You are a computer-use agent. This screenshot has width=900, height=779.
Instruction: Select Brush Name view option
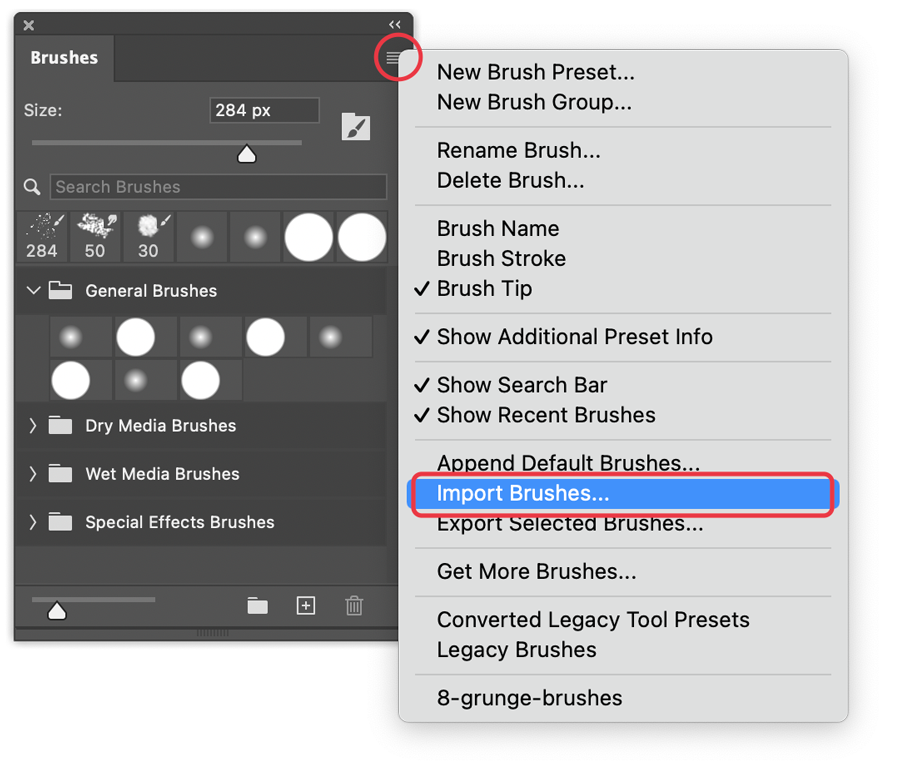[x=498, y=228]
